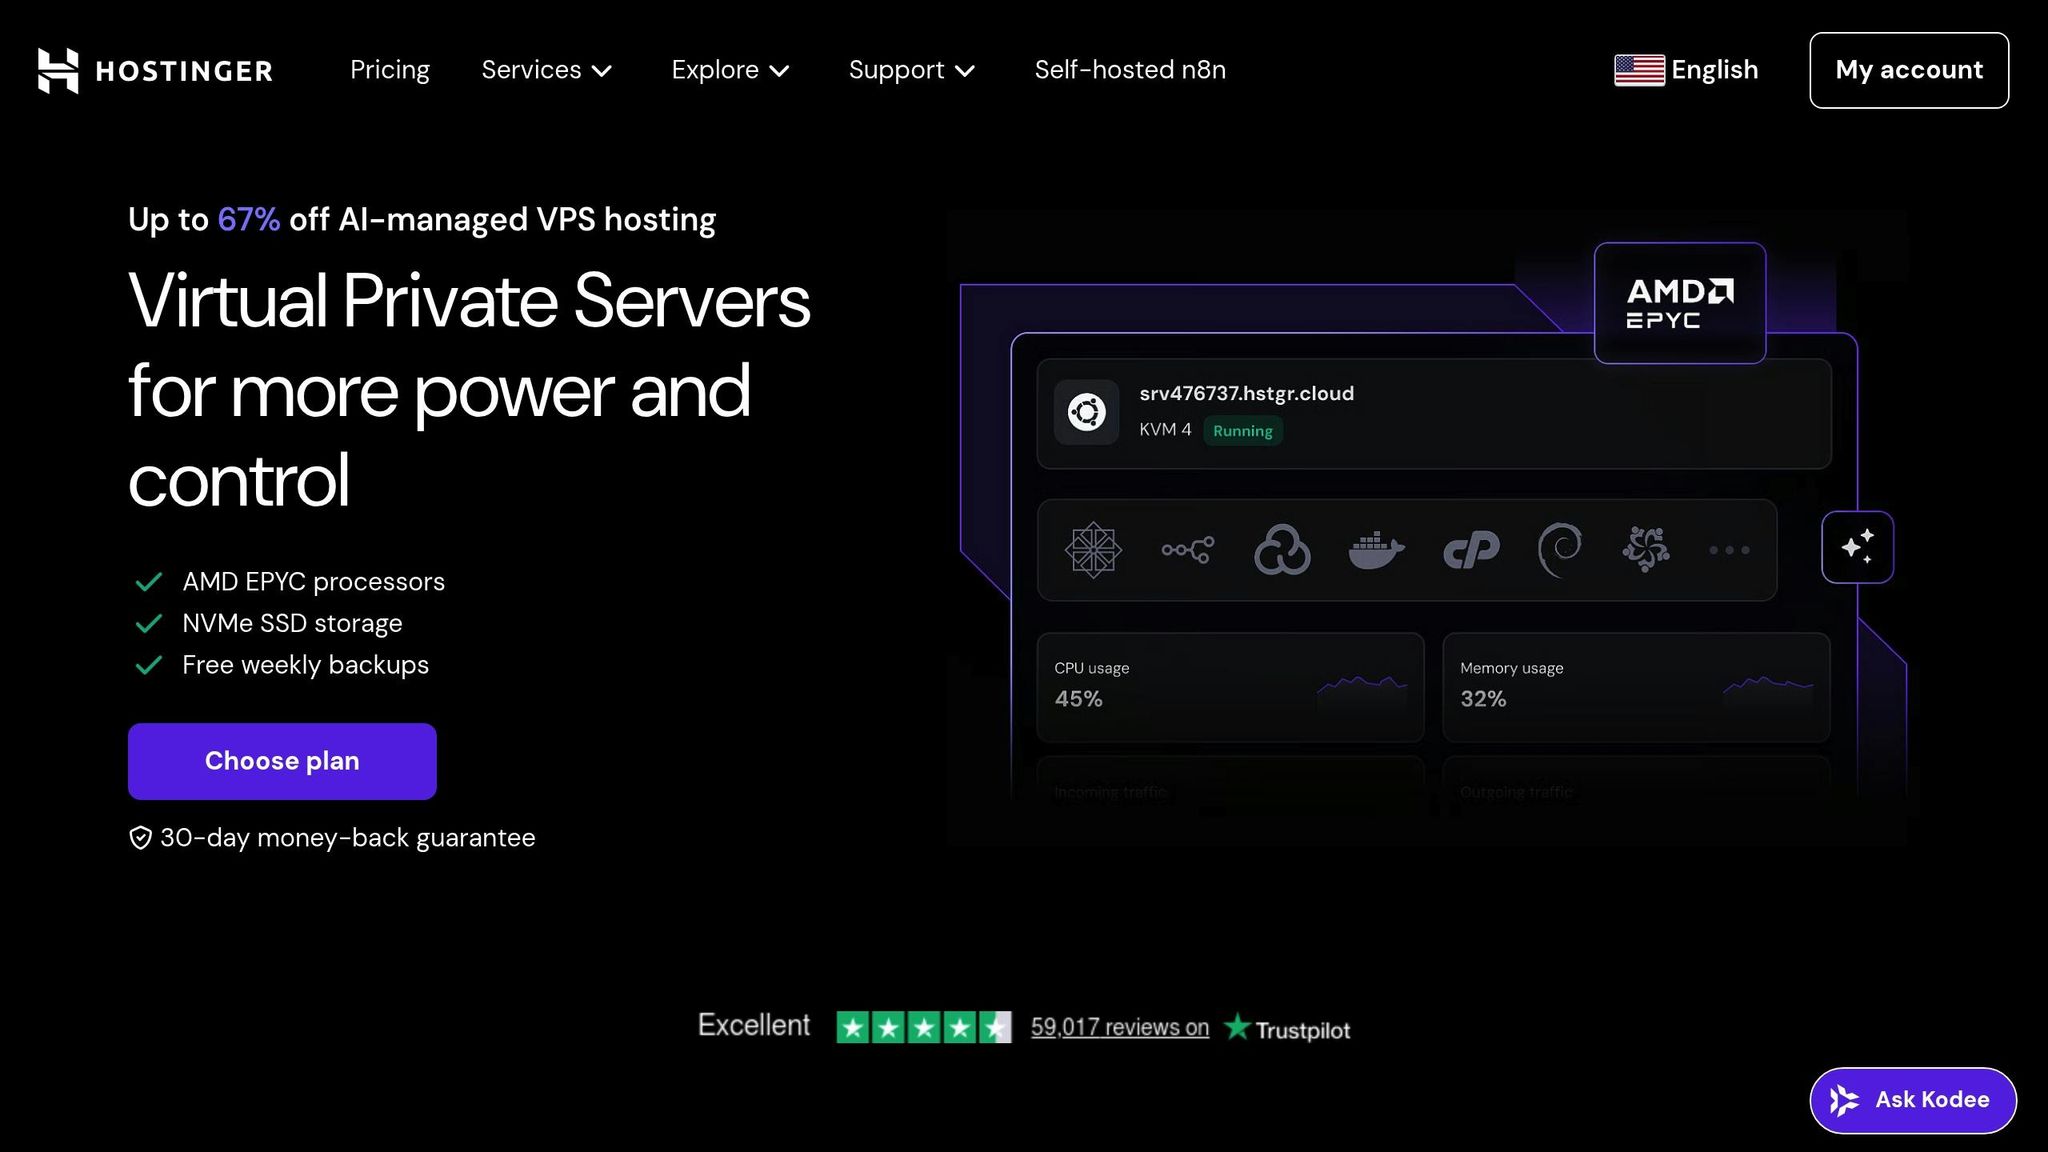Click the n8n workflow nodes icon

pos(1187,549)
